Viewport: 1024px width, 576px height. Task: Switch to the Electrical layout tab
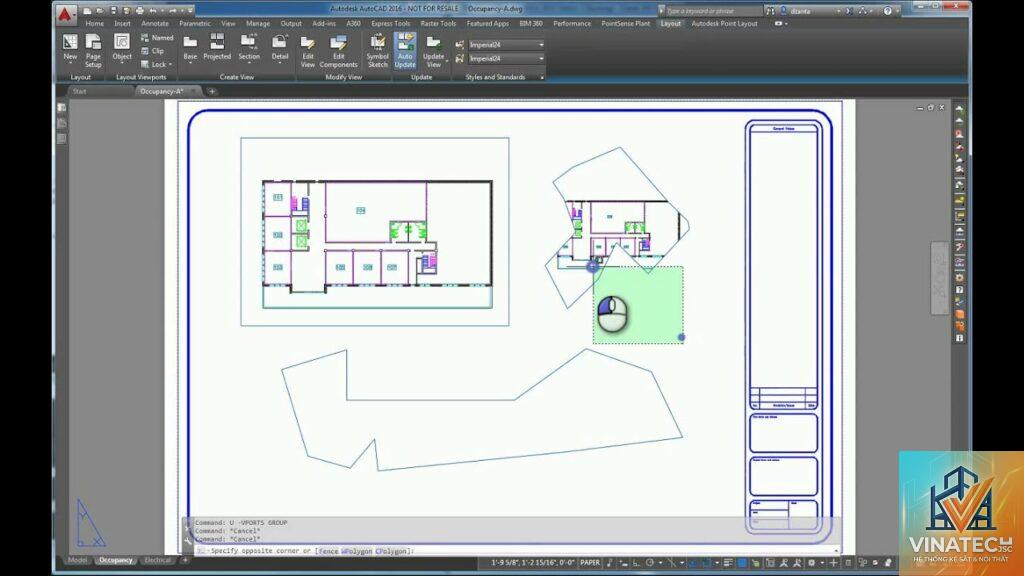click(x=157, y=560)
